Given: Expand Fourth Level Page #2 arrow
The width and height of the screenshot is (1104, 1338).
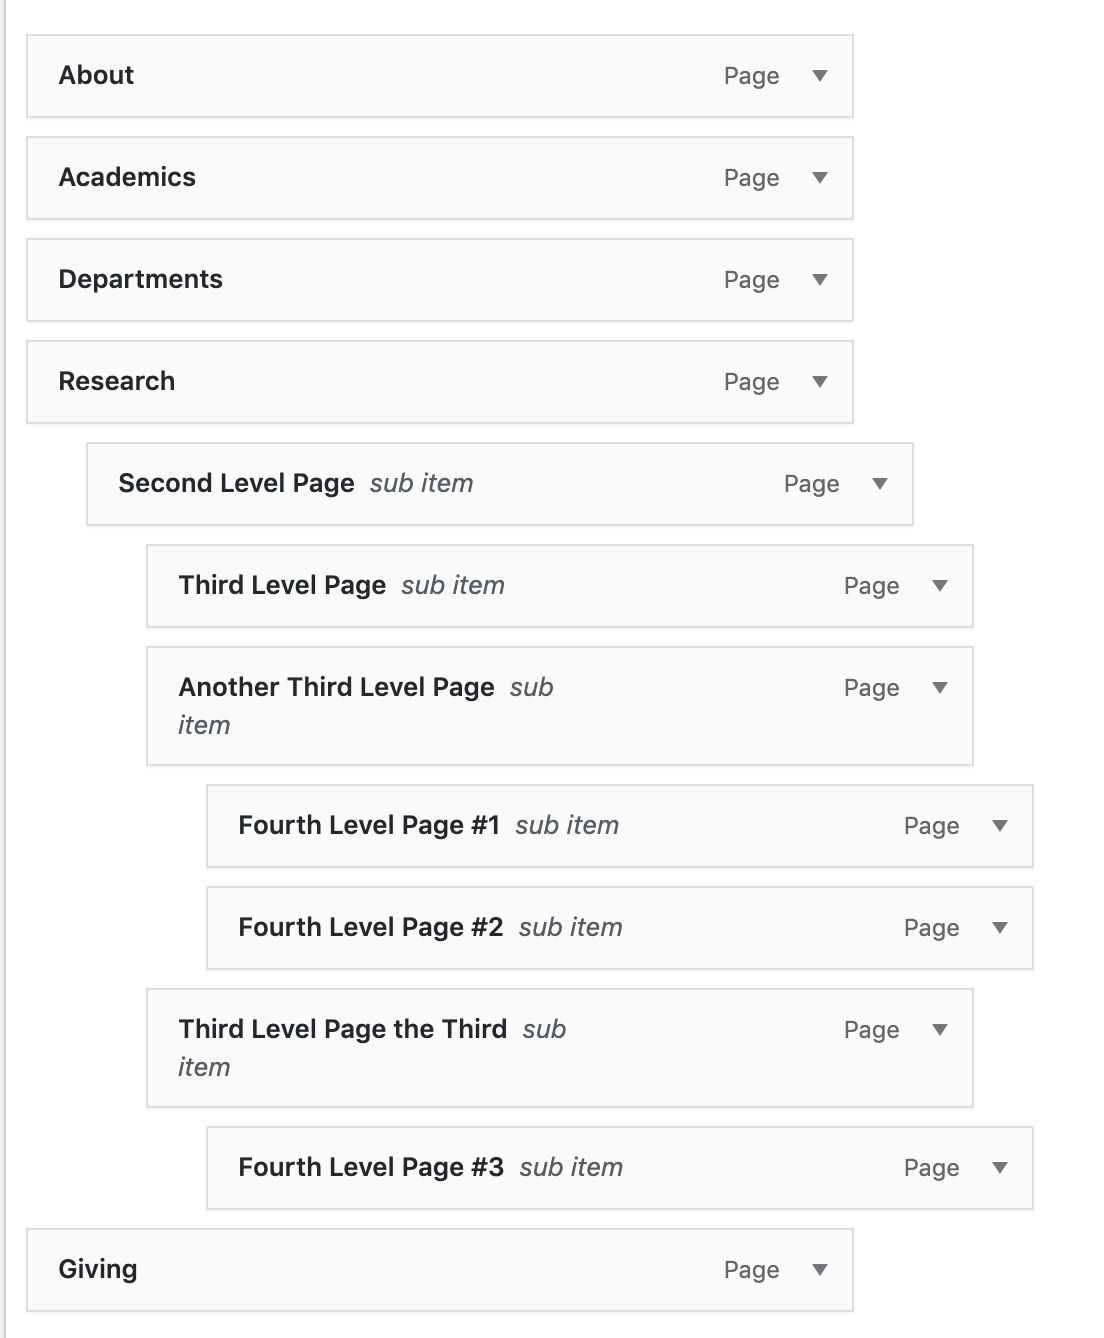Looking at the screenshot, I should click(x=1000, y=928).
